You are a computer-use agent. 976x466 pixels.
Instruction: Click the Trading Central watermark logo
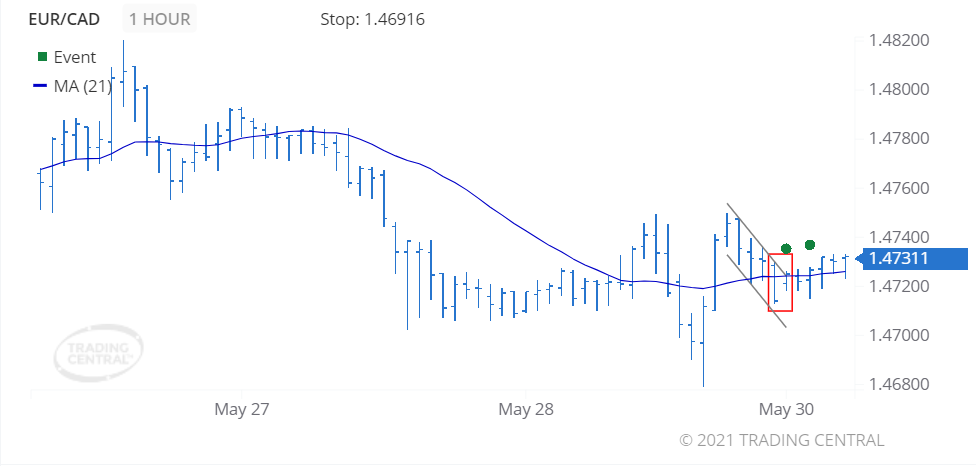click(100, 353)
